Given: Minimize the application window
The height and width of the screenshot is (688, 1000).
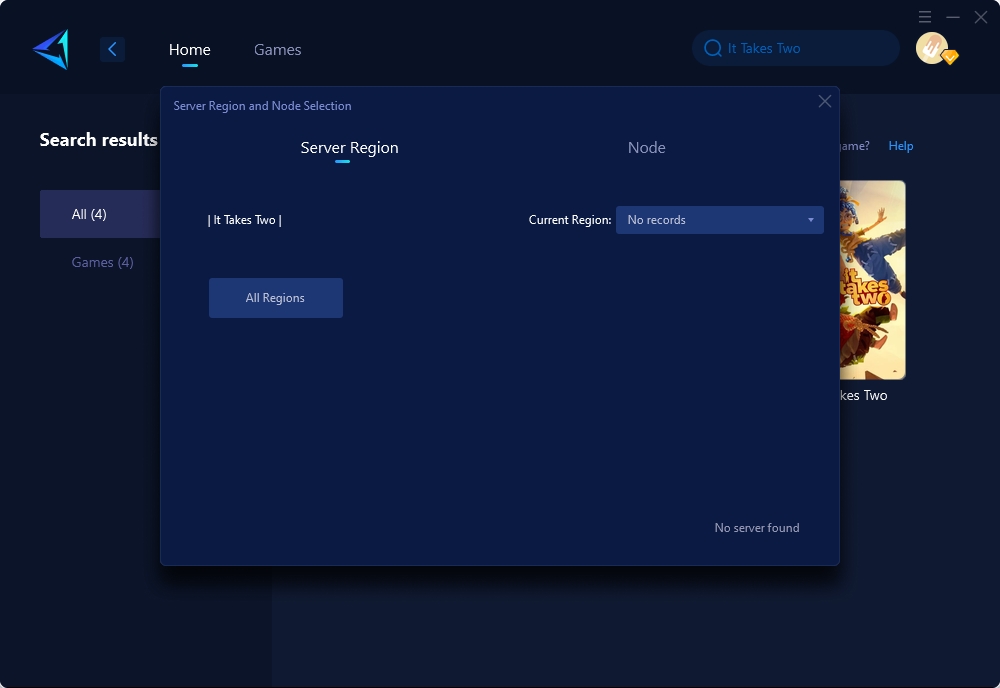Looking at the screenshot, I should point(953,17).
